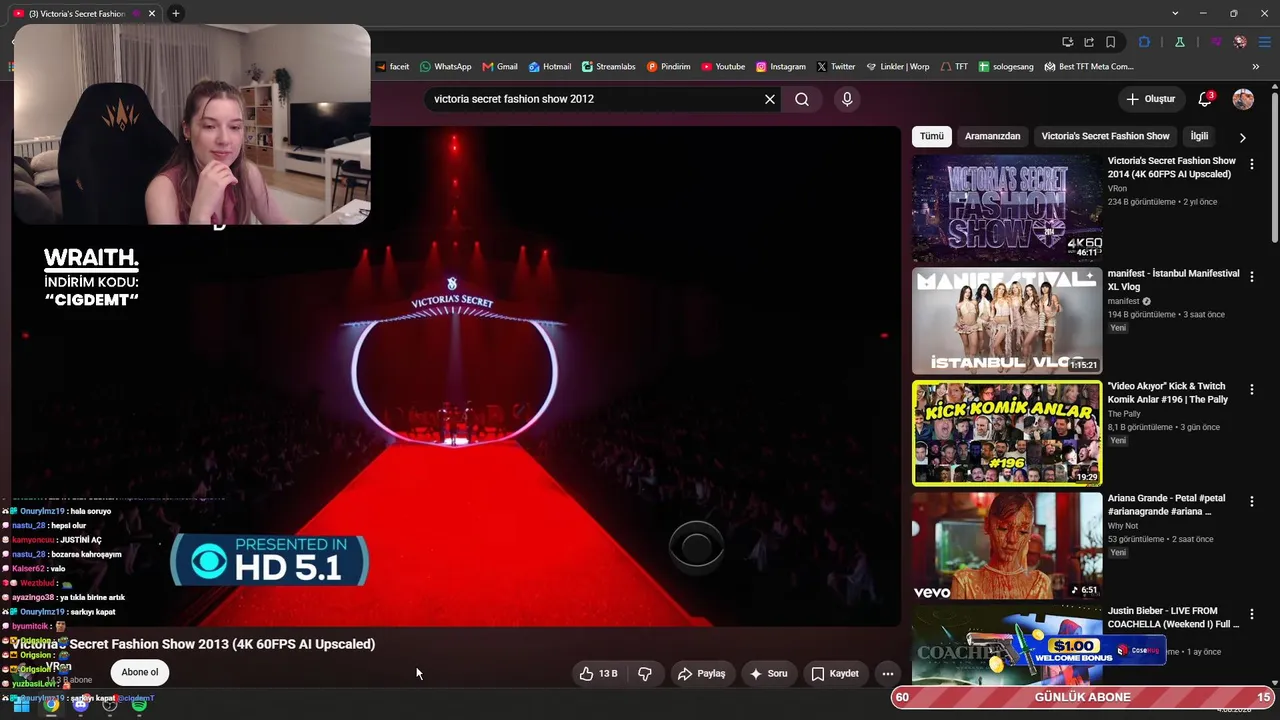This screenshot has height=720, width=1280.
Task: Select the İlgili filter chip
Action: [x=1199, y=136]
